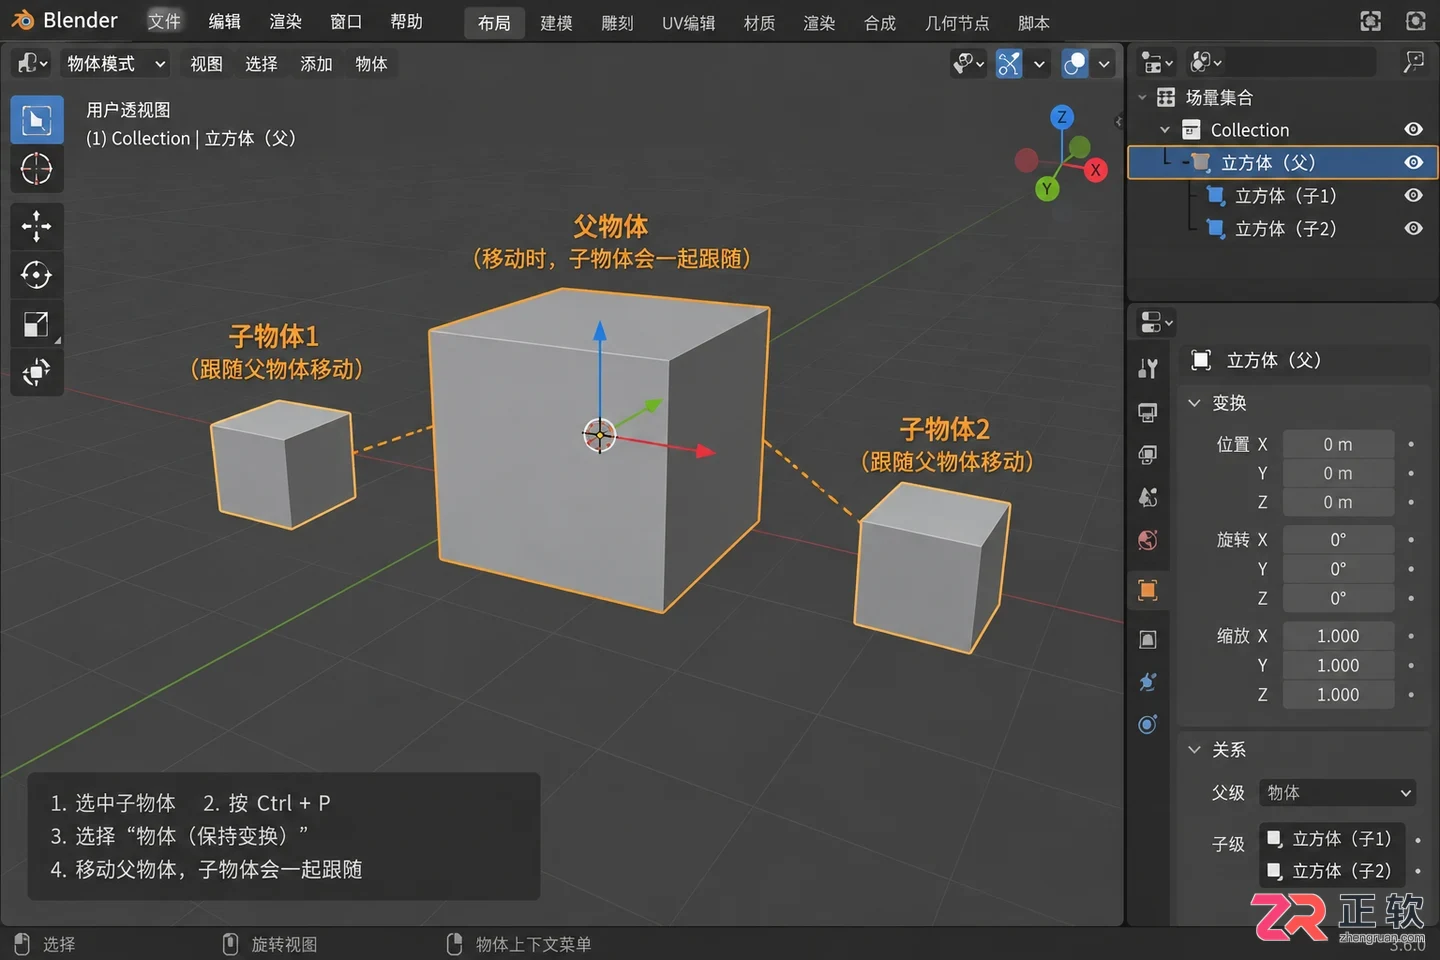Activate the Move tool

[x=37, y=226]
